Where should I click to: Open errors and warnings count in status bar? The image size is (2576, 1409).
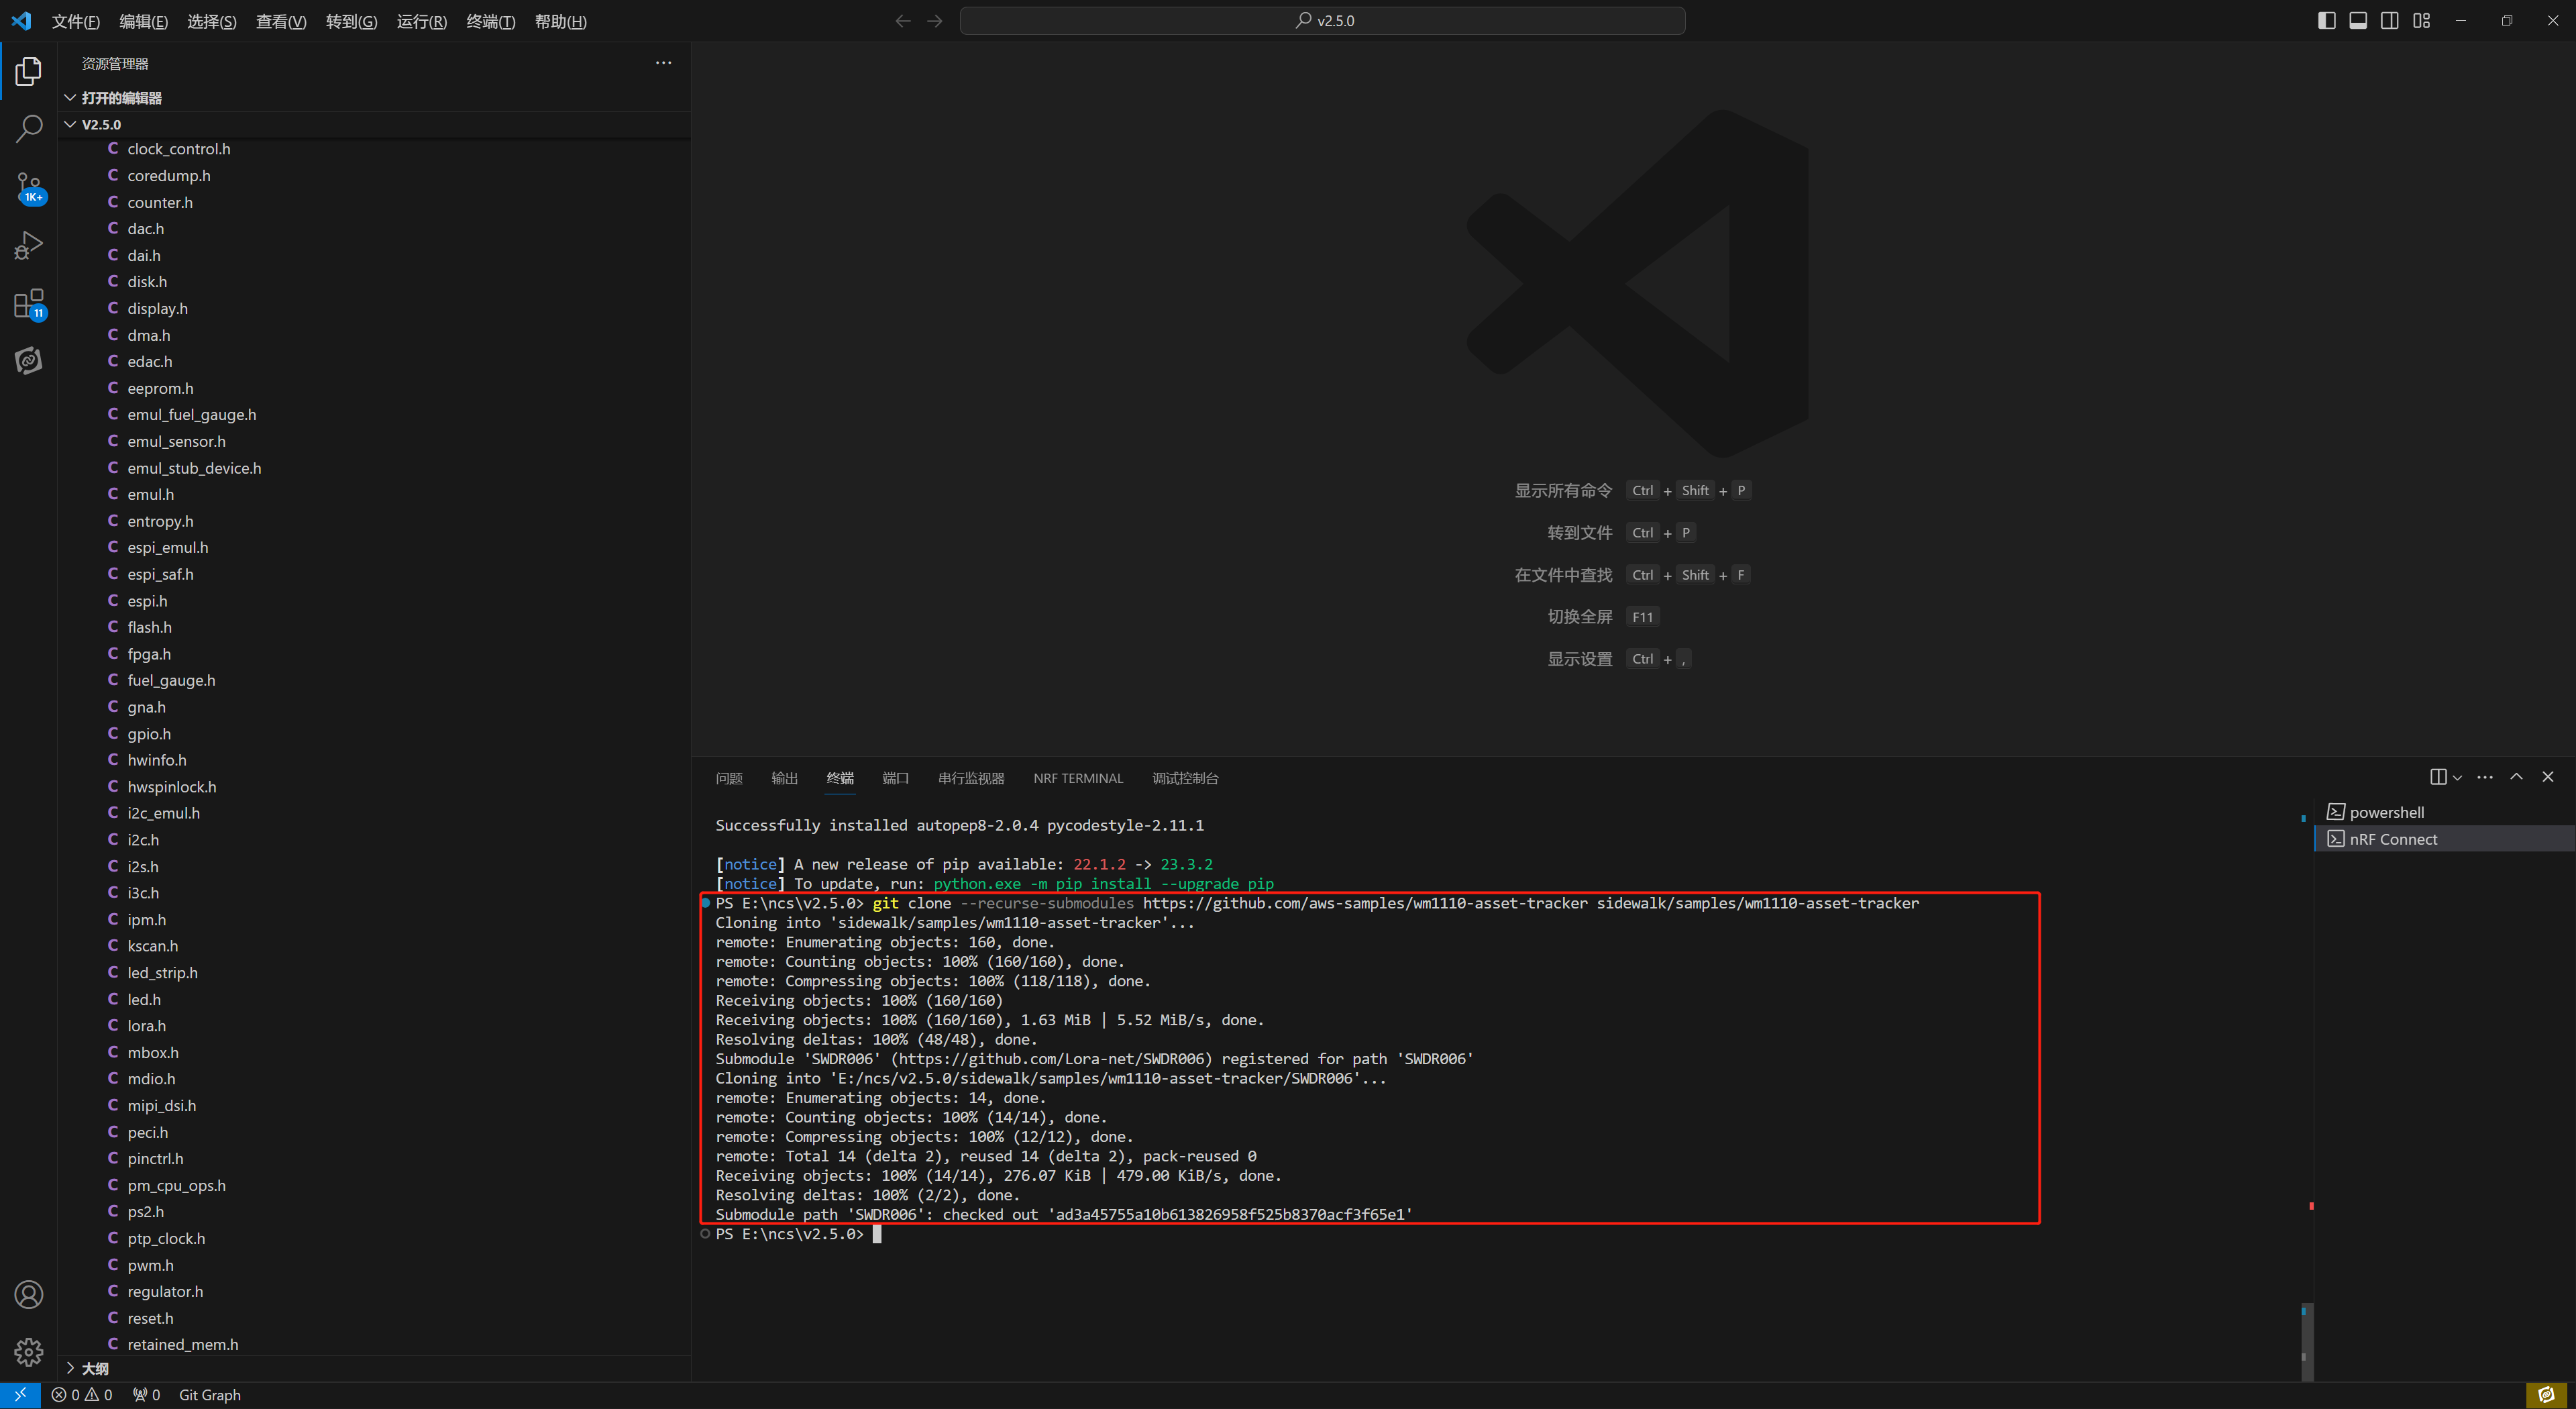[82, 1395]
